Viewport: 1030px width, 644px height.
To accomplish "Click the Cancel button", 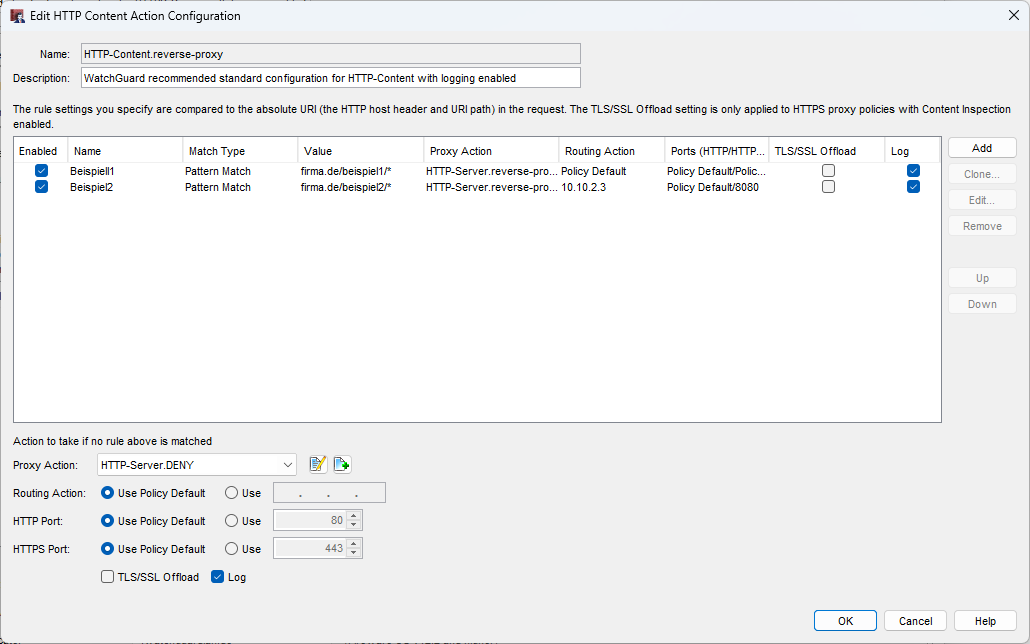I will pyautogui.click(x=915, y=621).
